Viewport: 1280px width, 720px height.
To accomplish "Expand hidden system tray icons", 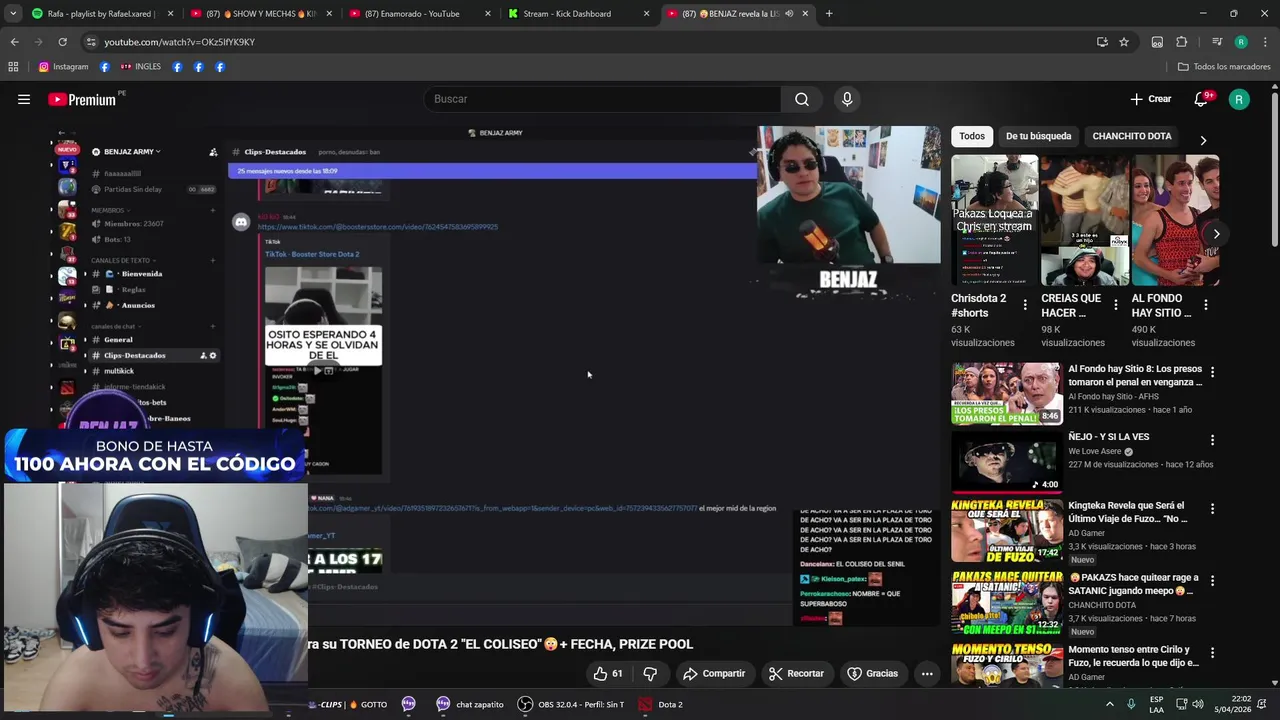I will (1109, 704).
